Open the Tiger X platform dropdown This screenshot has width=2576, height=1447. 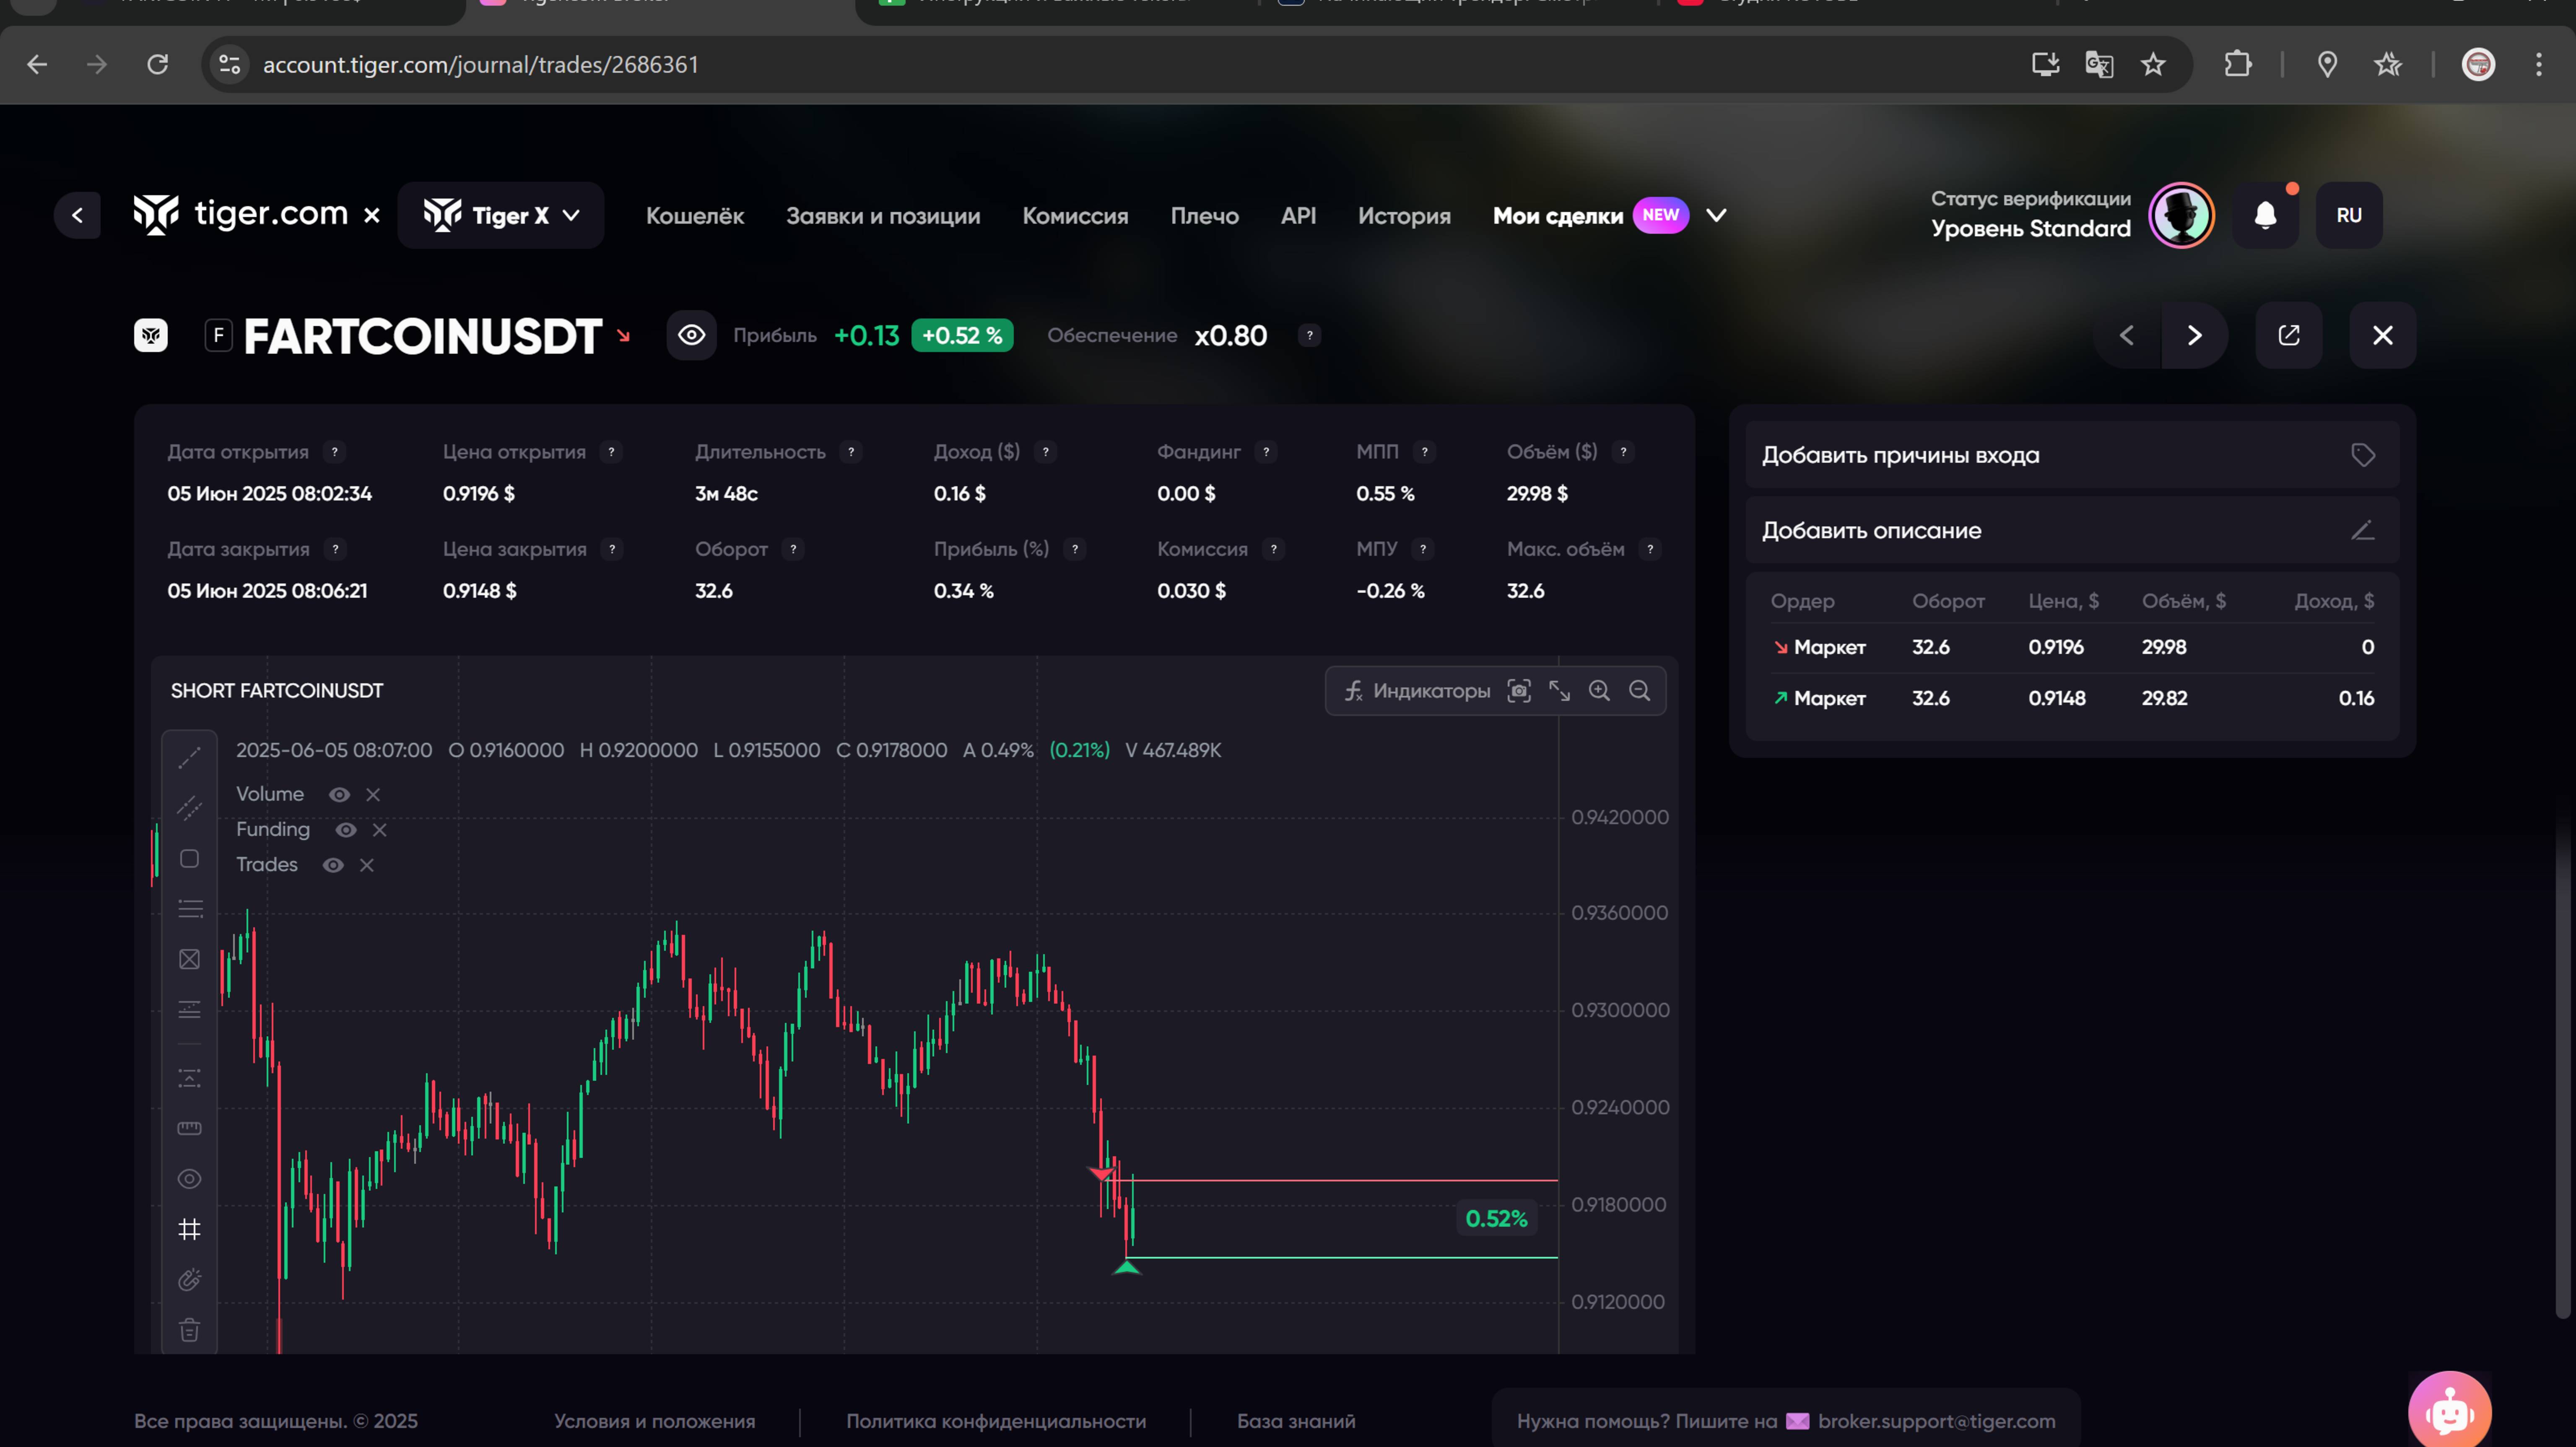point(501,215)
